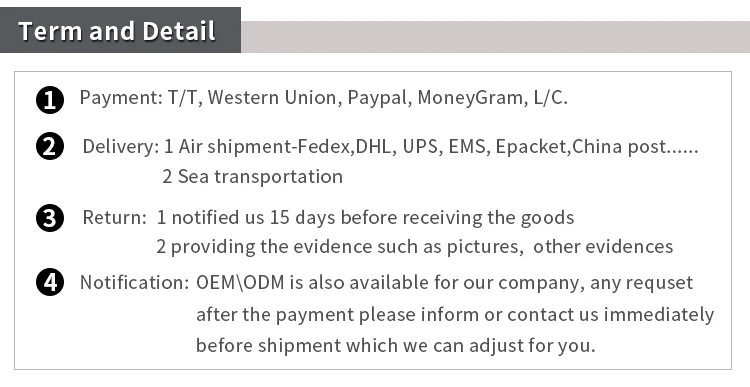
Task: Click the Return label
Action: 115,218
